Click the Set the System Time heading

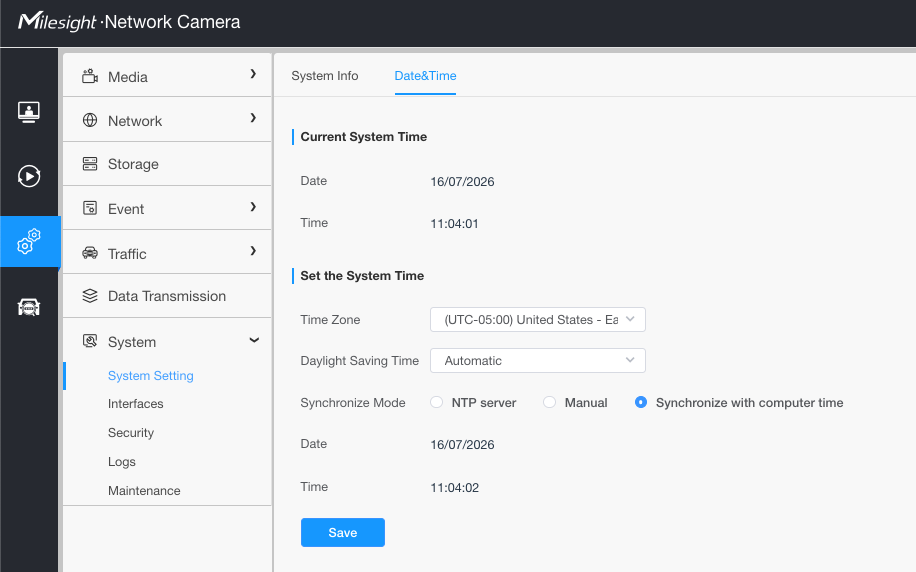[x=362, y=276]
